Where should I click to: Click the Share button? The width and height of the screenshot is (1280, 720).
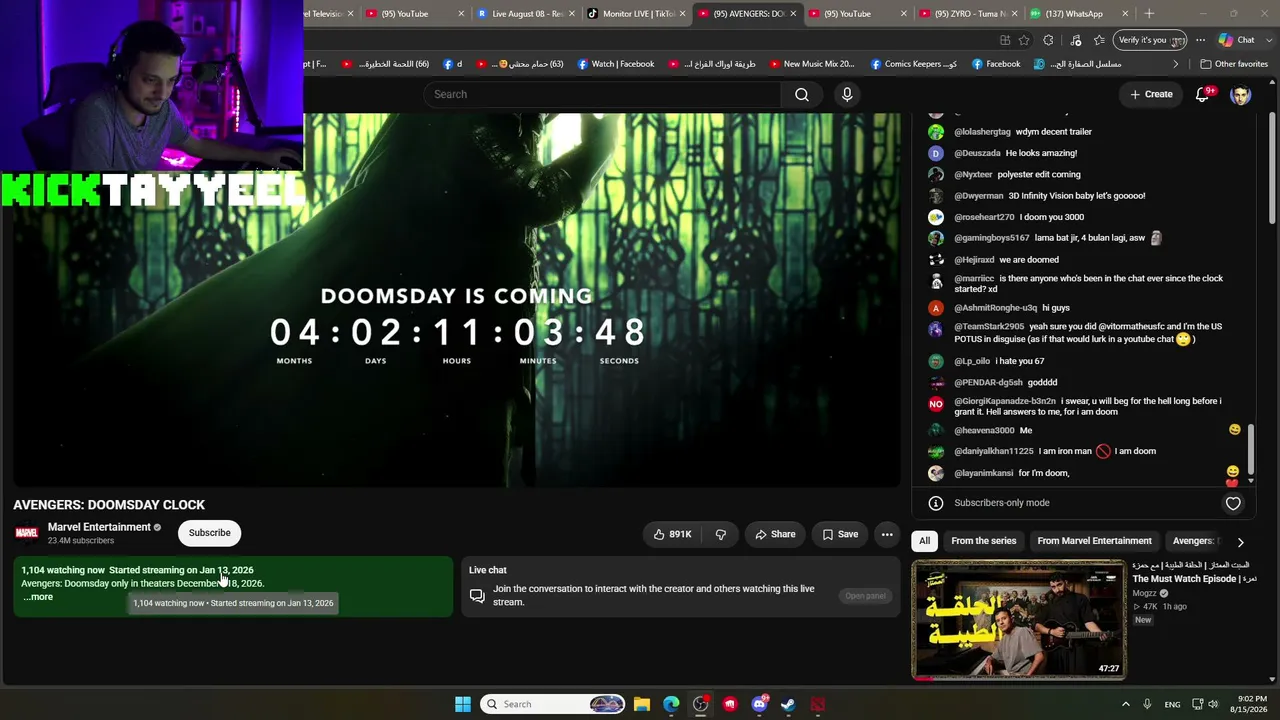pyautogui.click(x=776, y=534)
